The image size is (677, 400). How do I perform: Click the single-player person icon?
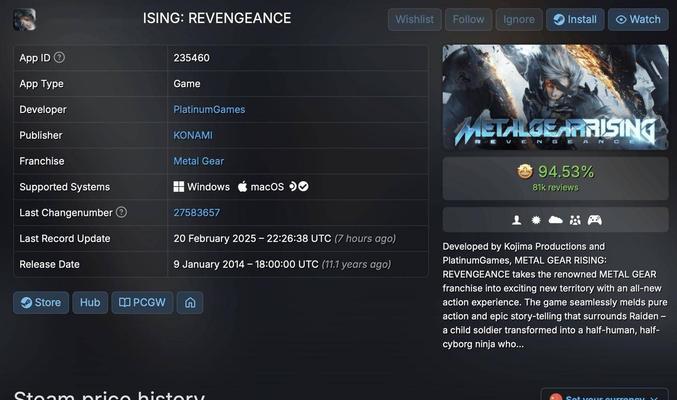[x=517, y=220]
